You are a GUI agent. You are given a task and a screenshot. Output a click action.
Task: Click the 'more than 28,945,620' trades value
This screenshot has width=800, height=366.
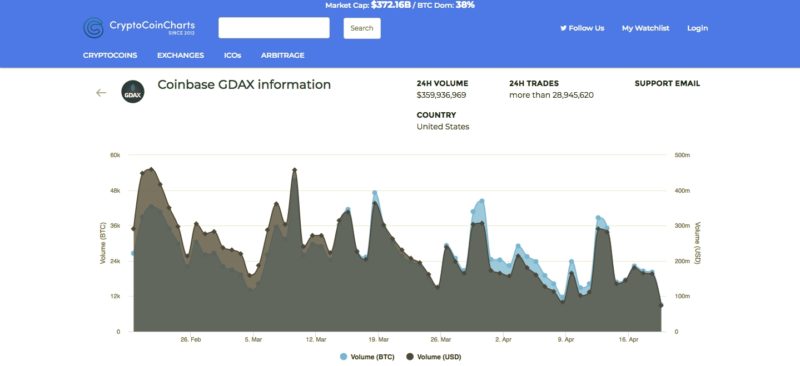(552, 95)
